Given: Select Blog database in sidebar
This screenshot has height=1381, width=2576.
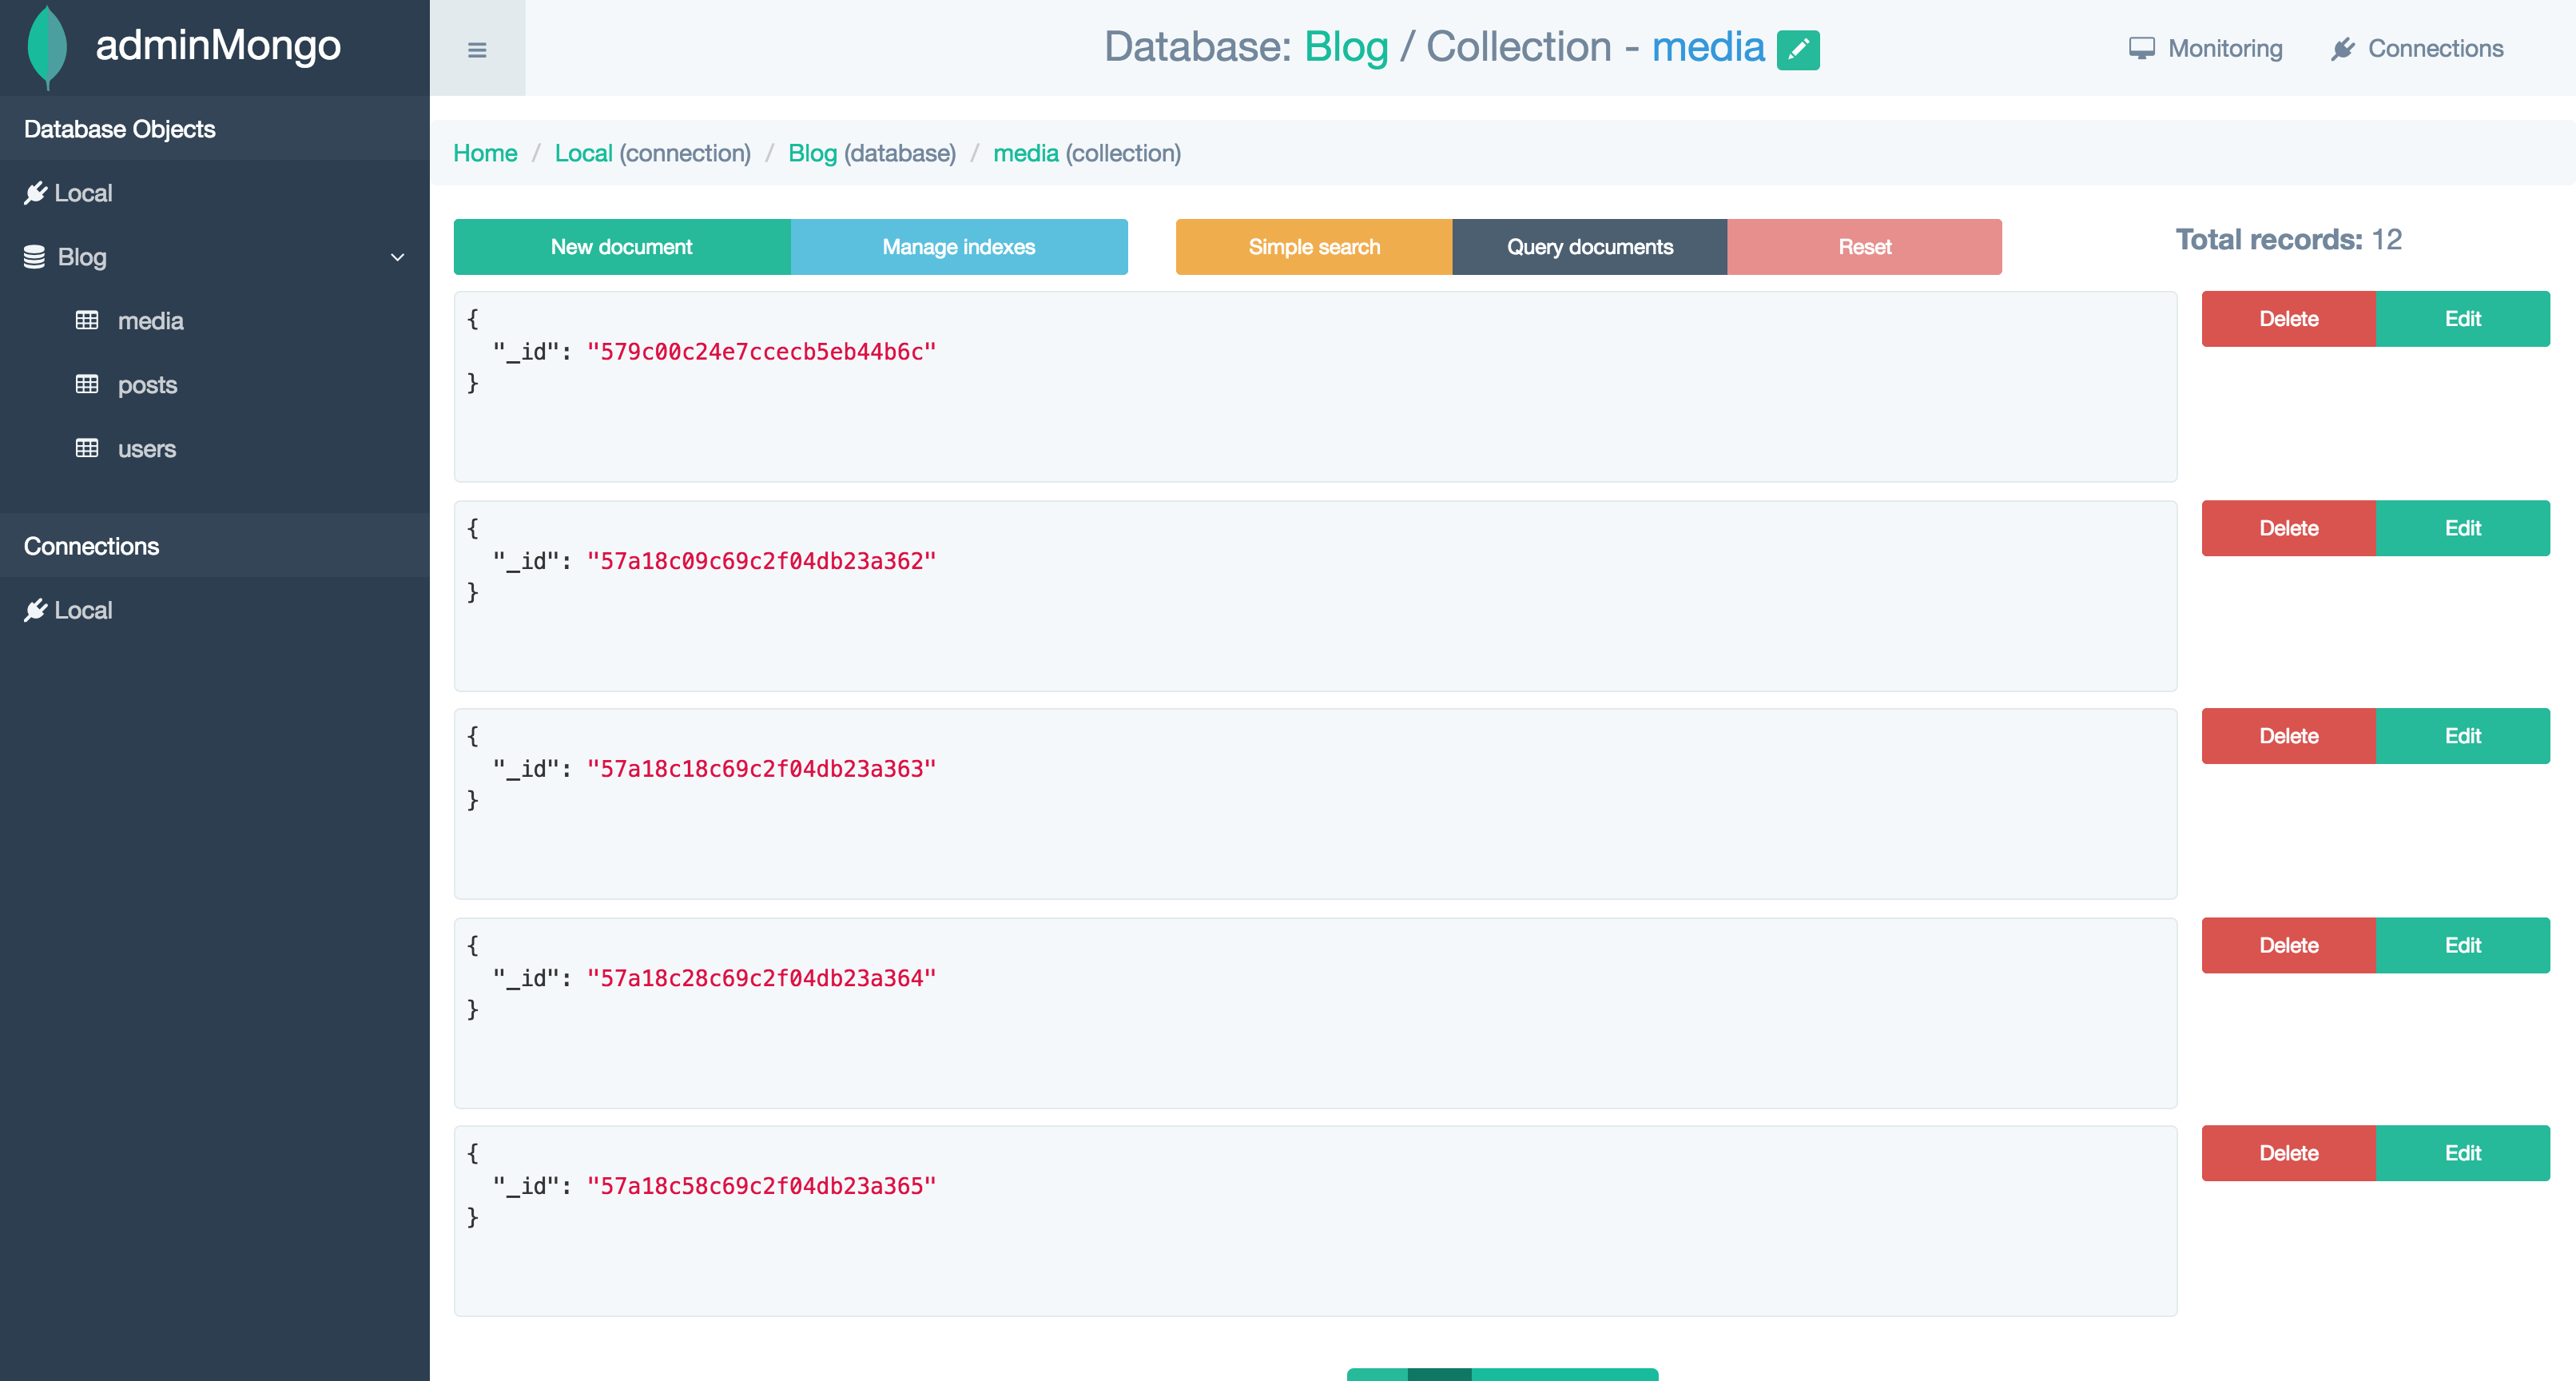Looking at the screenshot, I should [82, 257].
